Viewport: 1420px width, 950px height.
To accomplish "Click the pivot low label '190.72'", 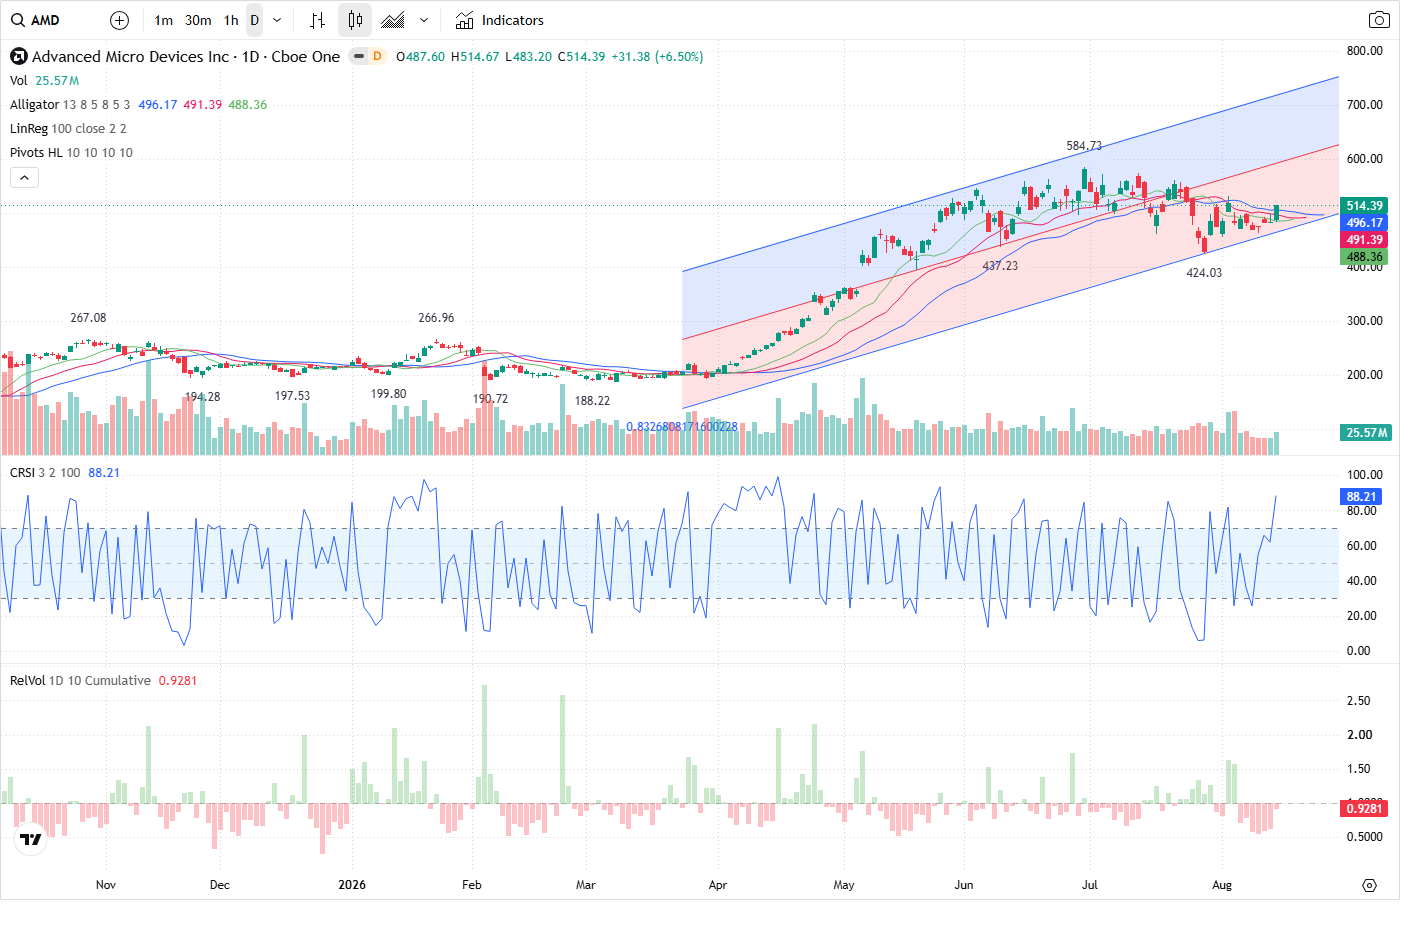I will (x=490, y=399).
